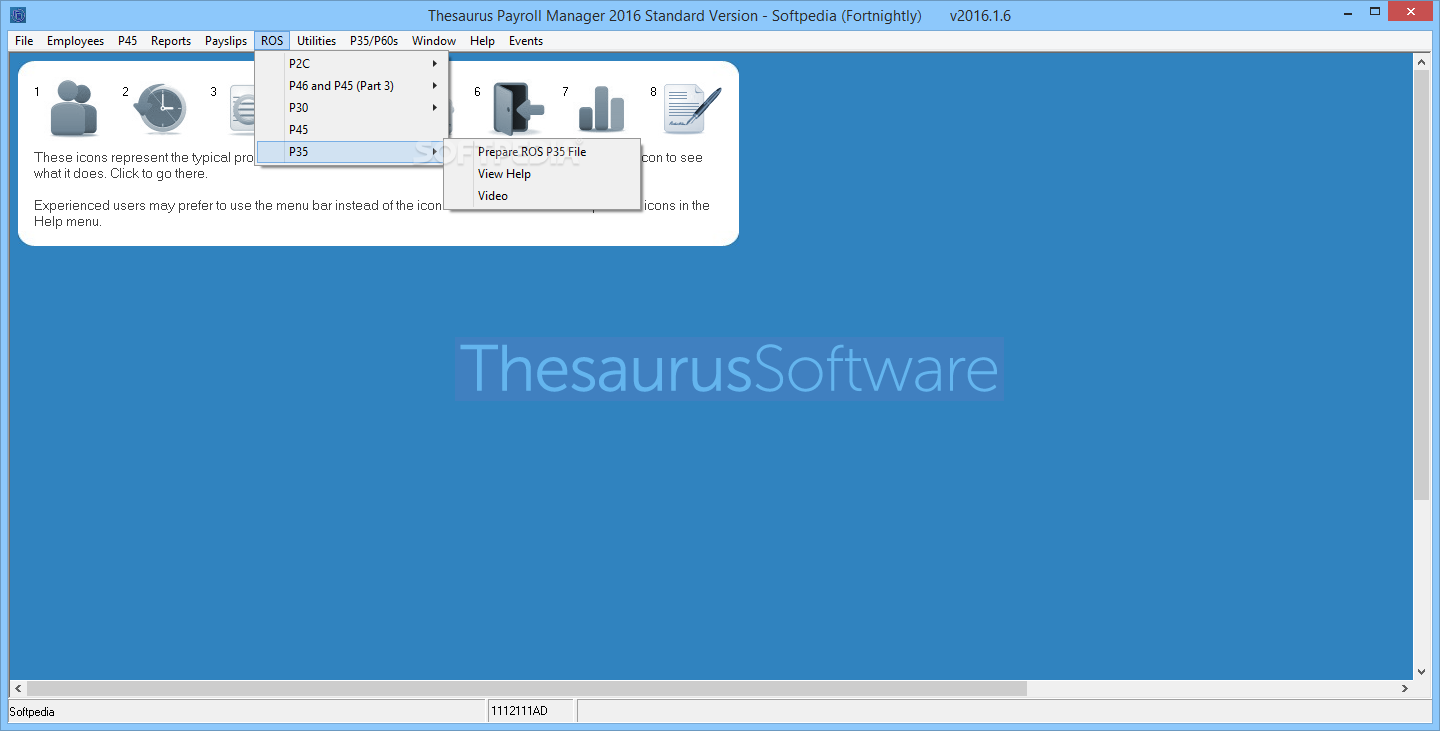
Task: Click the horizontal scrollbar left arrow
Action: click(x=17, y=689)
